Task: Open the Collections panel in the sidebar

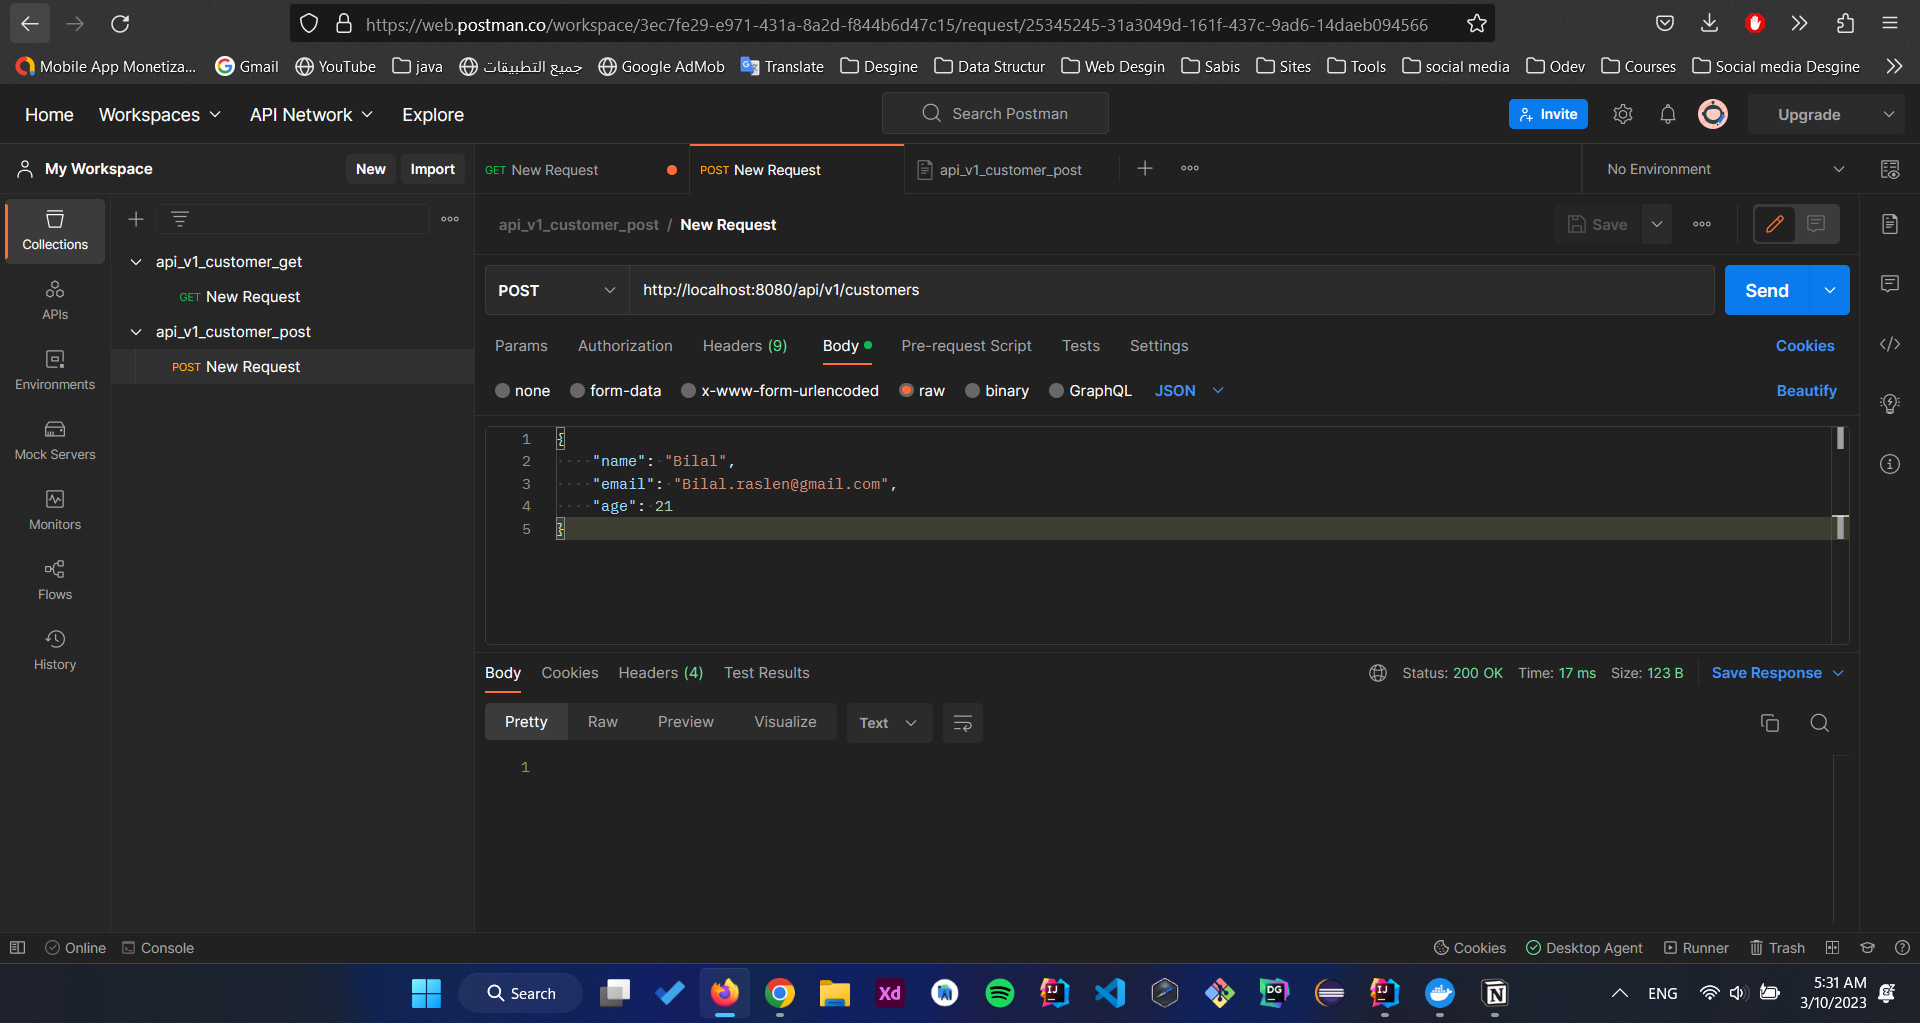Action: [x=54, y=230]
